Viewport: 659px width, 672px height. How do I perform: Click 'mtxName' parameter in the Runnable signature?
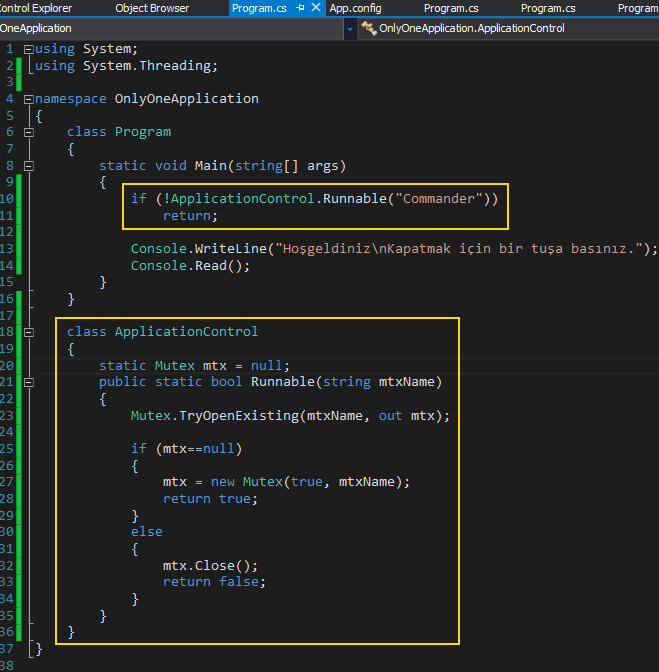point(406,382)
